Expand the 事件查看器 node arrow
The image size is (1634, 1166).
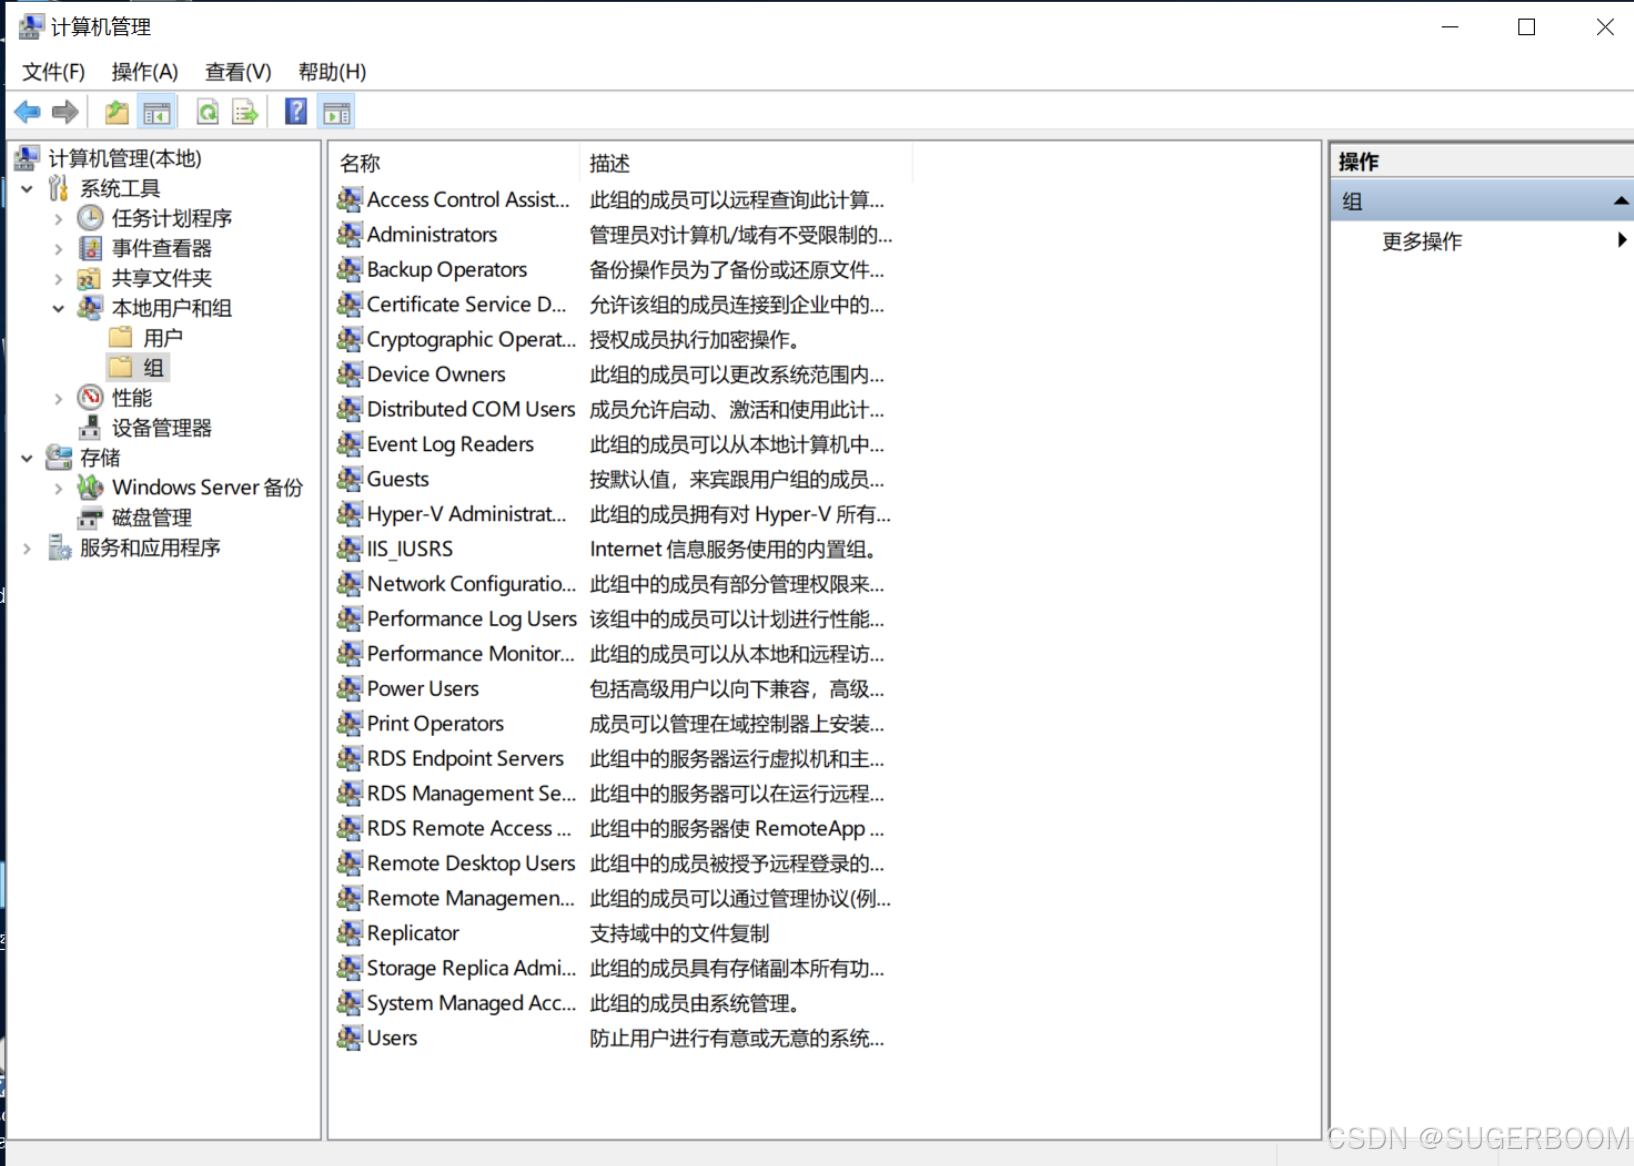(x=58, y=248)
